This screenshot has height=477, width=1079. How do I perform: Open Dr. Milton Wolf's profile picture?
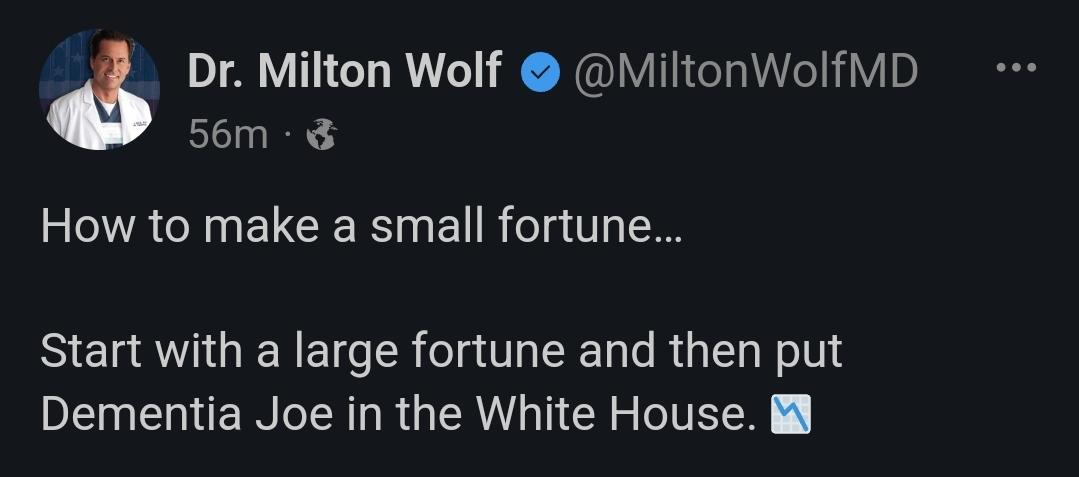pos(99,89)
